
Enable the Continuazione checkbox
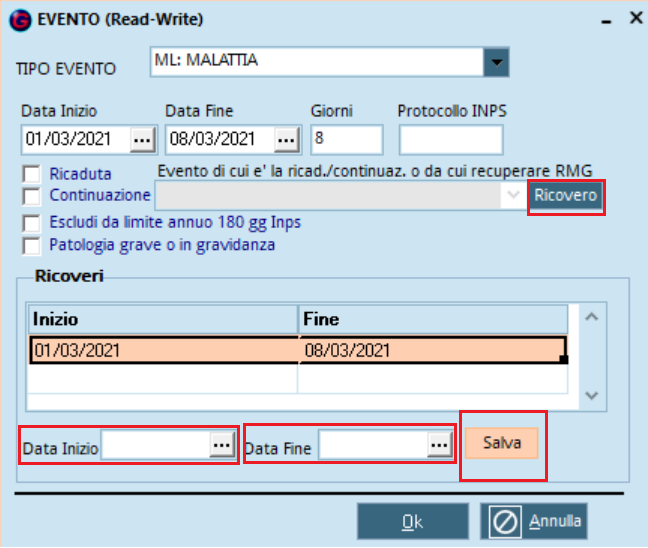point(32,196)
